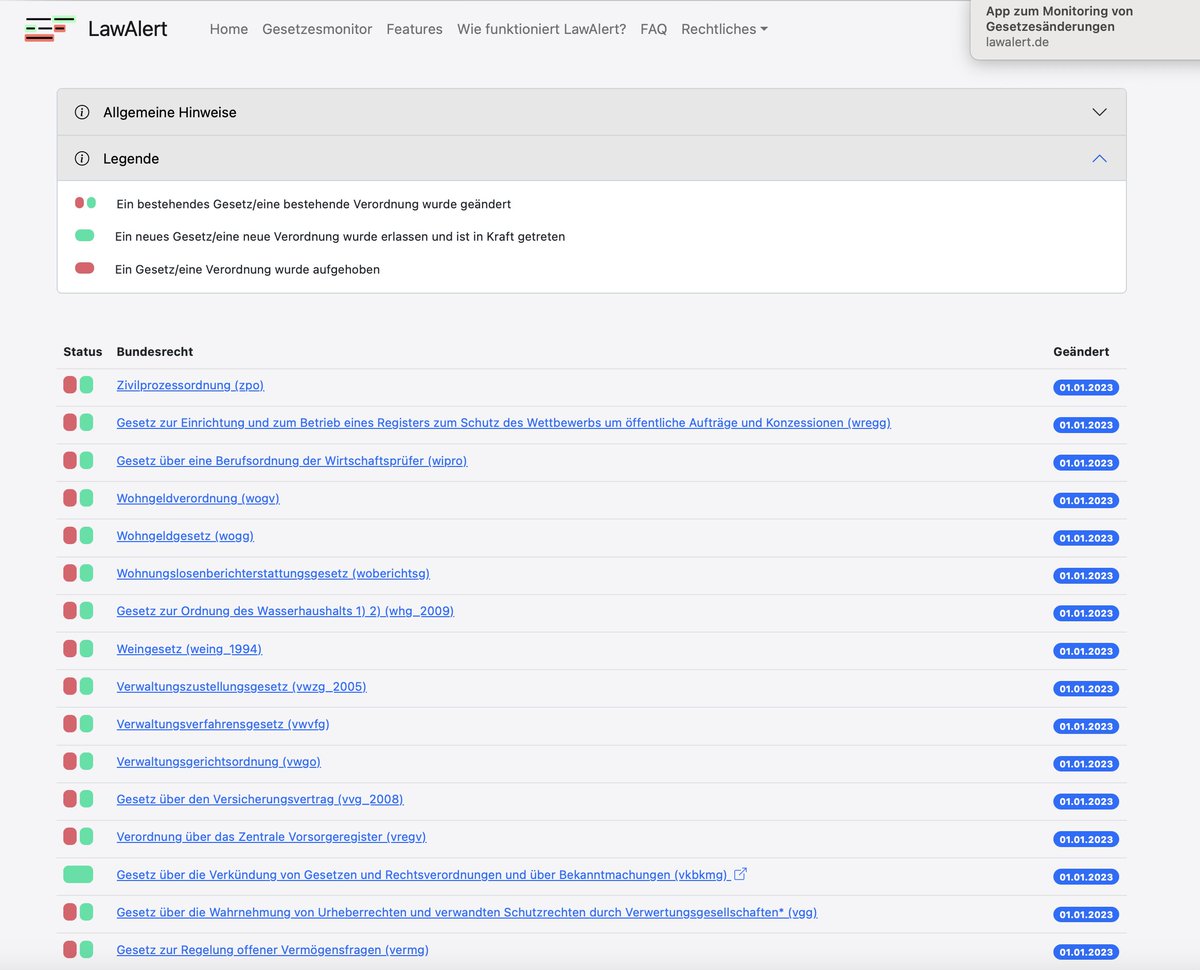Collapse the Legende section chevron
Image resolution: width=1200 pixels, height=970 pixels.
[x=1100, y=158]
